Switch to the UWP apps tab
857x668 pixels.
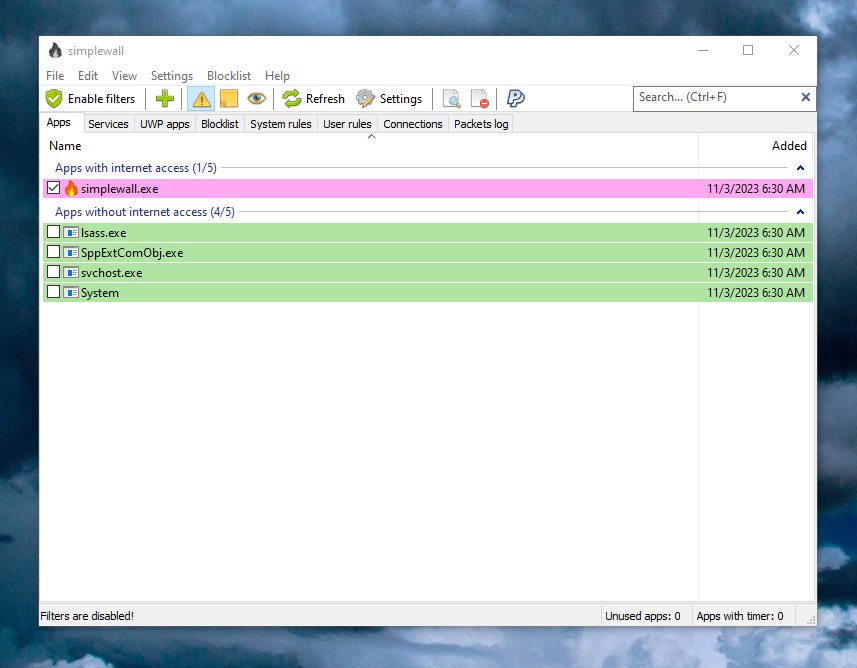click(x=165, y=124)
